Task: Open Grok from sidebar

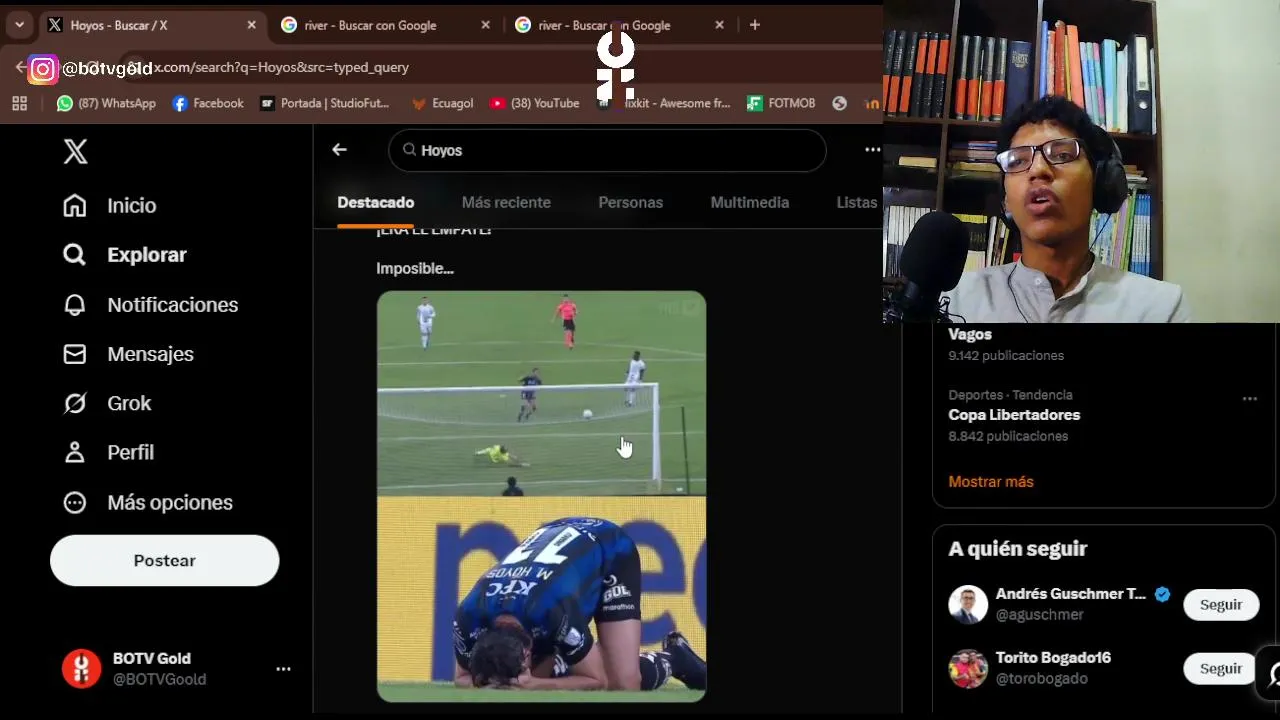Action: pyautogui.click(x=107, y=403)
